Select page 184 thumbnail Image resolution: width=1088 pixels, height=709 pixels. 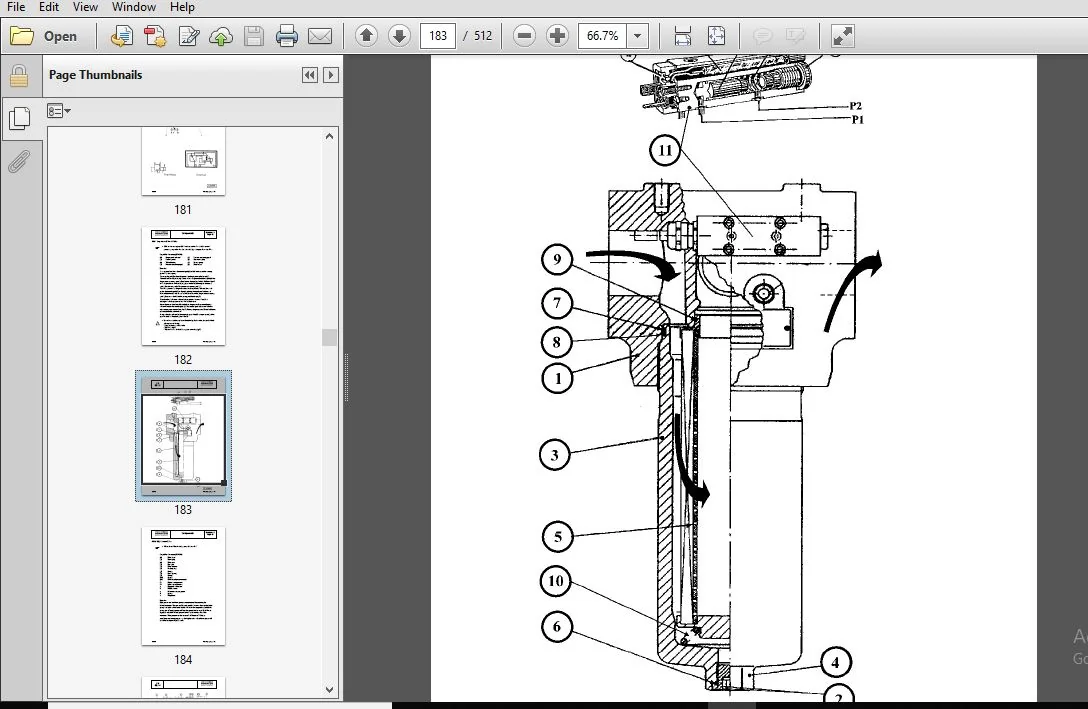pyautogui.click(x=183, y=586)
